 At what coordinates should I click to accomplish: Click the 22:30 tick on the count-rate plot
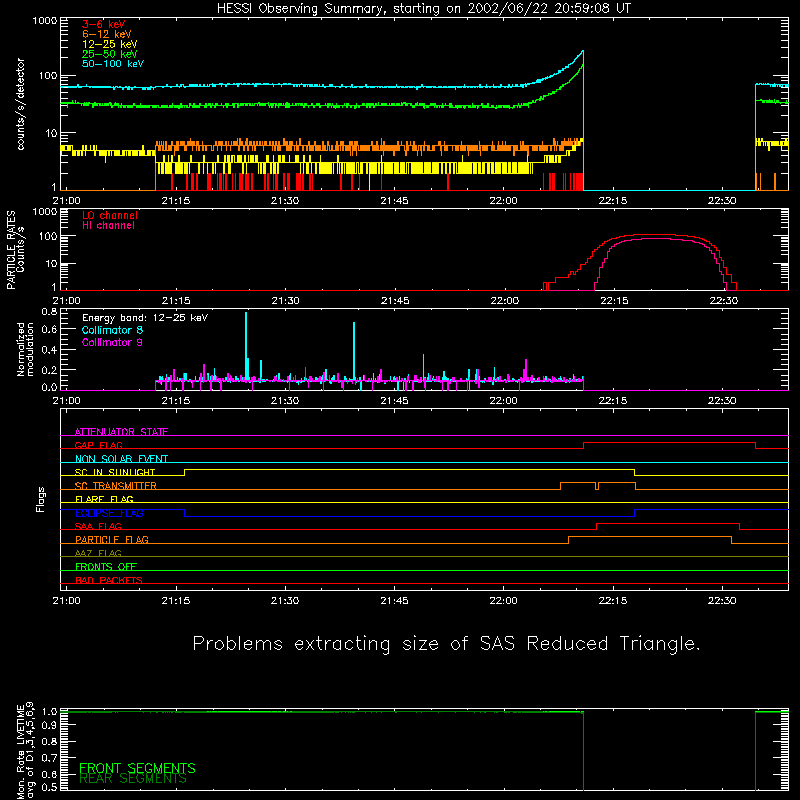722,201
